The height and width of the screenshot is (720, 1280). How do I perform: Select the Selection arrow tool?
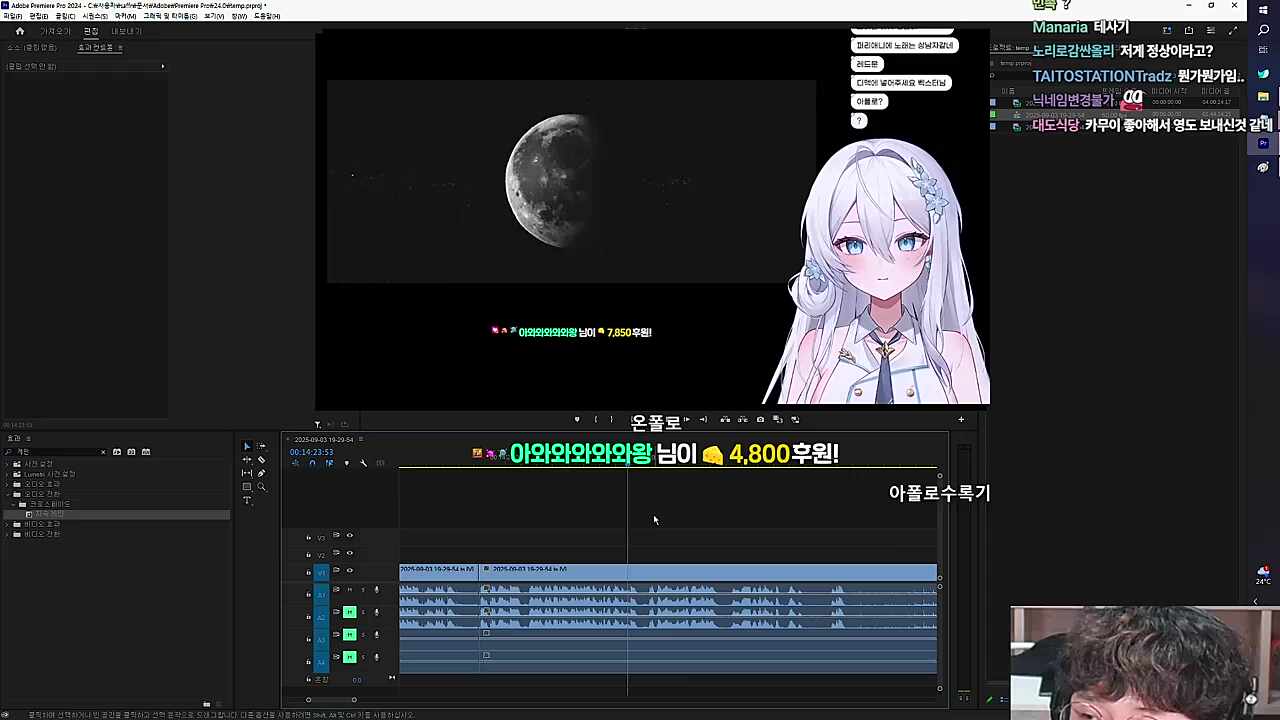pyautogui.click(x=247, y=447)
